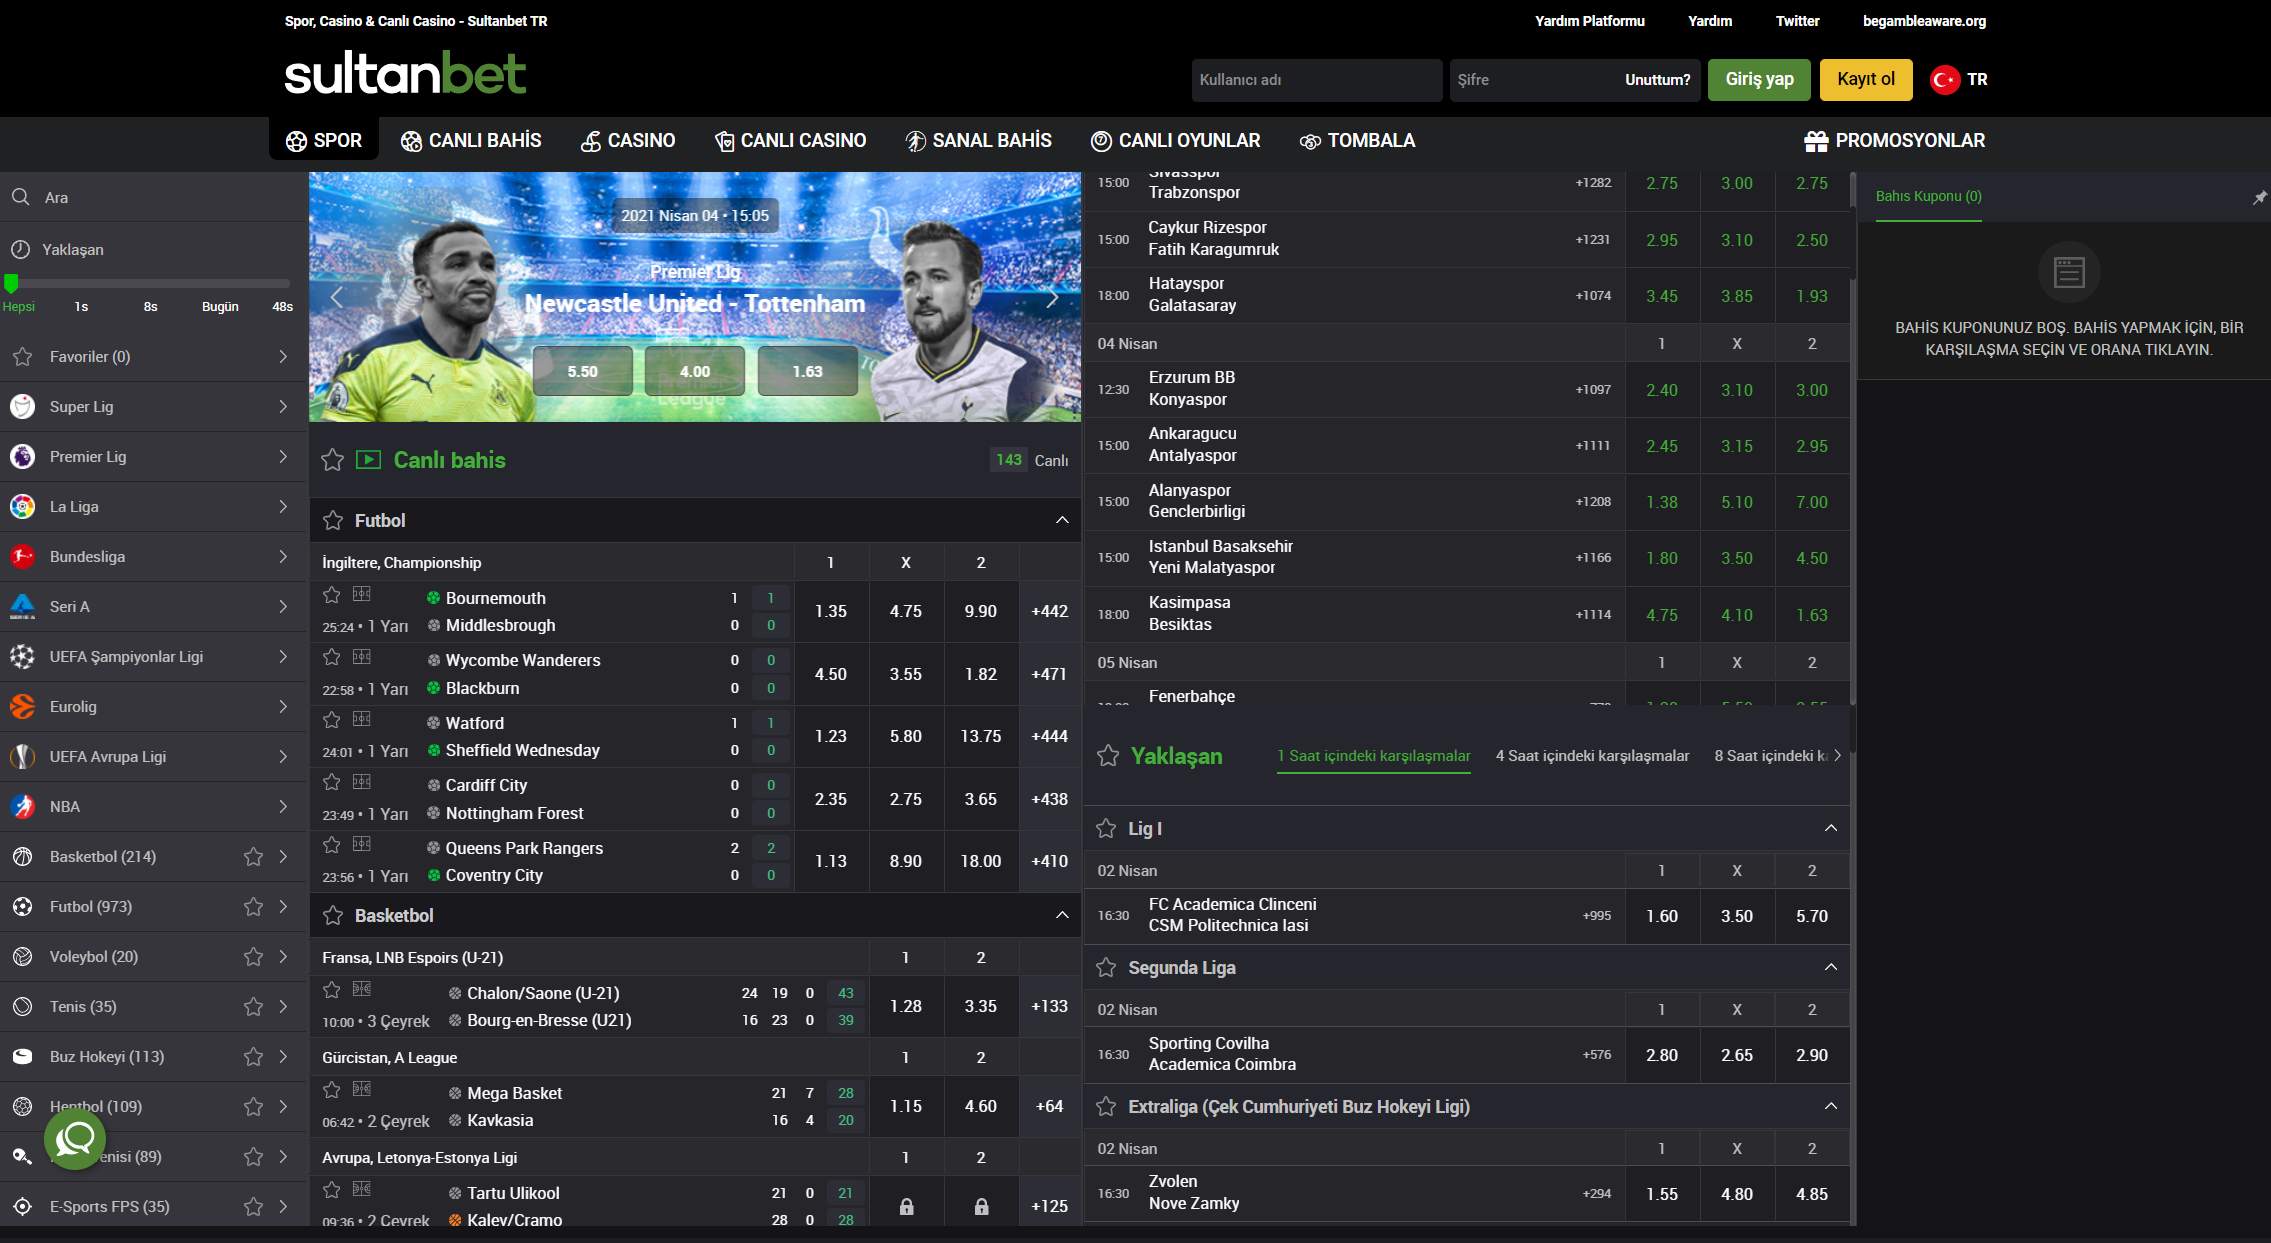Image resolution: width=2271 pixels, height=1243 pixels.
Task: Click the live stream play icon near Canlı bahis
Action: click(x=369, y=459)
